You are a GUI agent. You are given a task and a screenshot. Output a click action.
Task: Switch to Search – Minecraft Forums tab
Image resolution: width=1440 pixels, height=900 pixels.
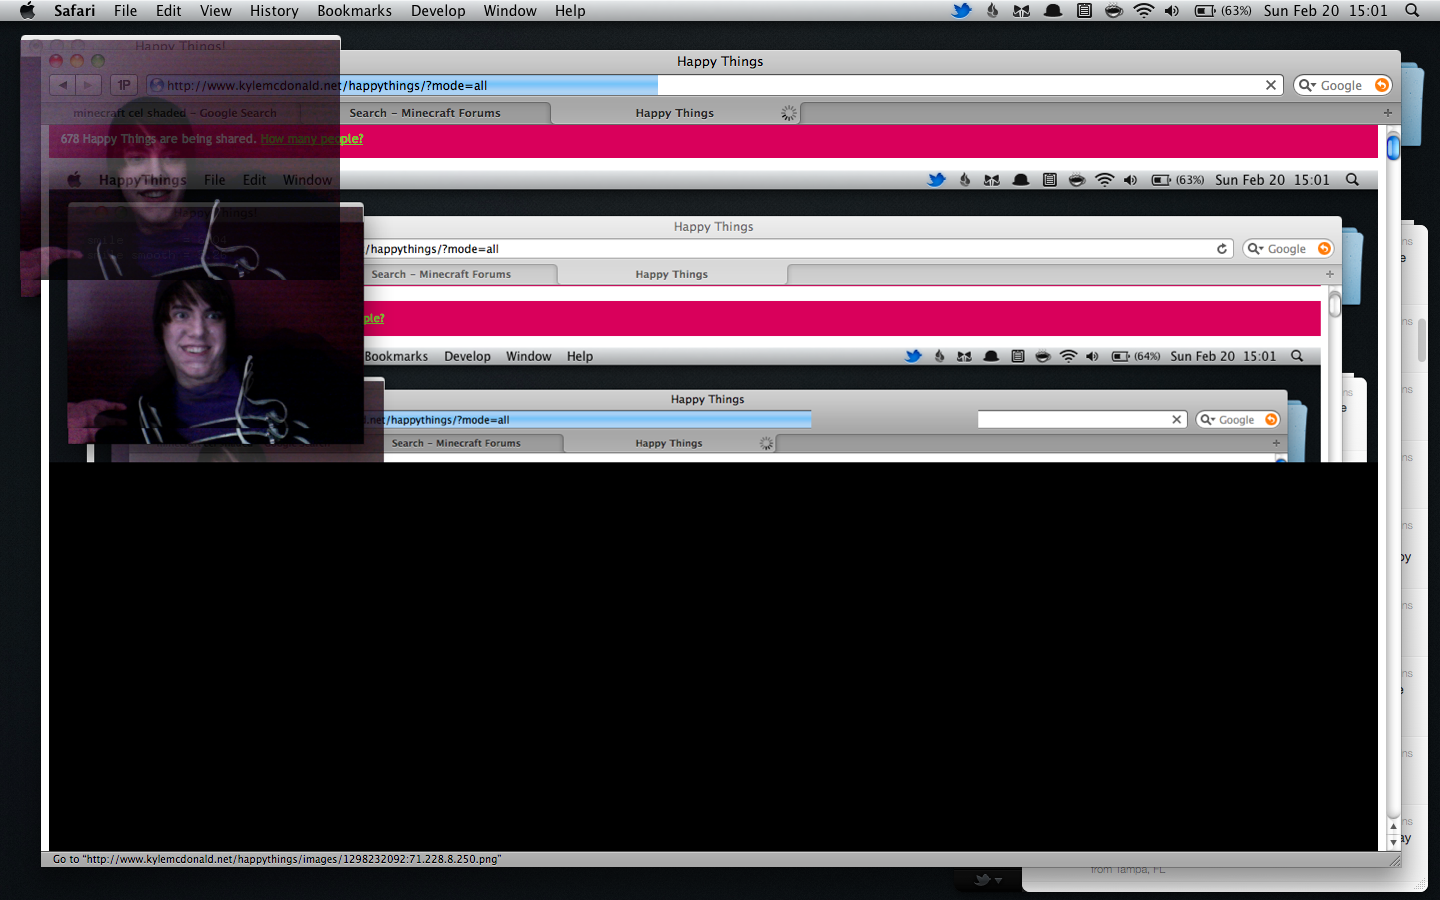425,113
